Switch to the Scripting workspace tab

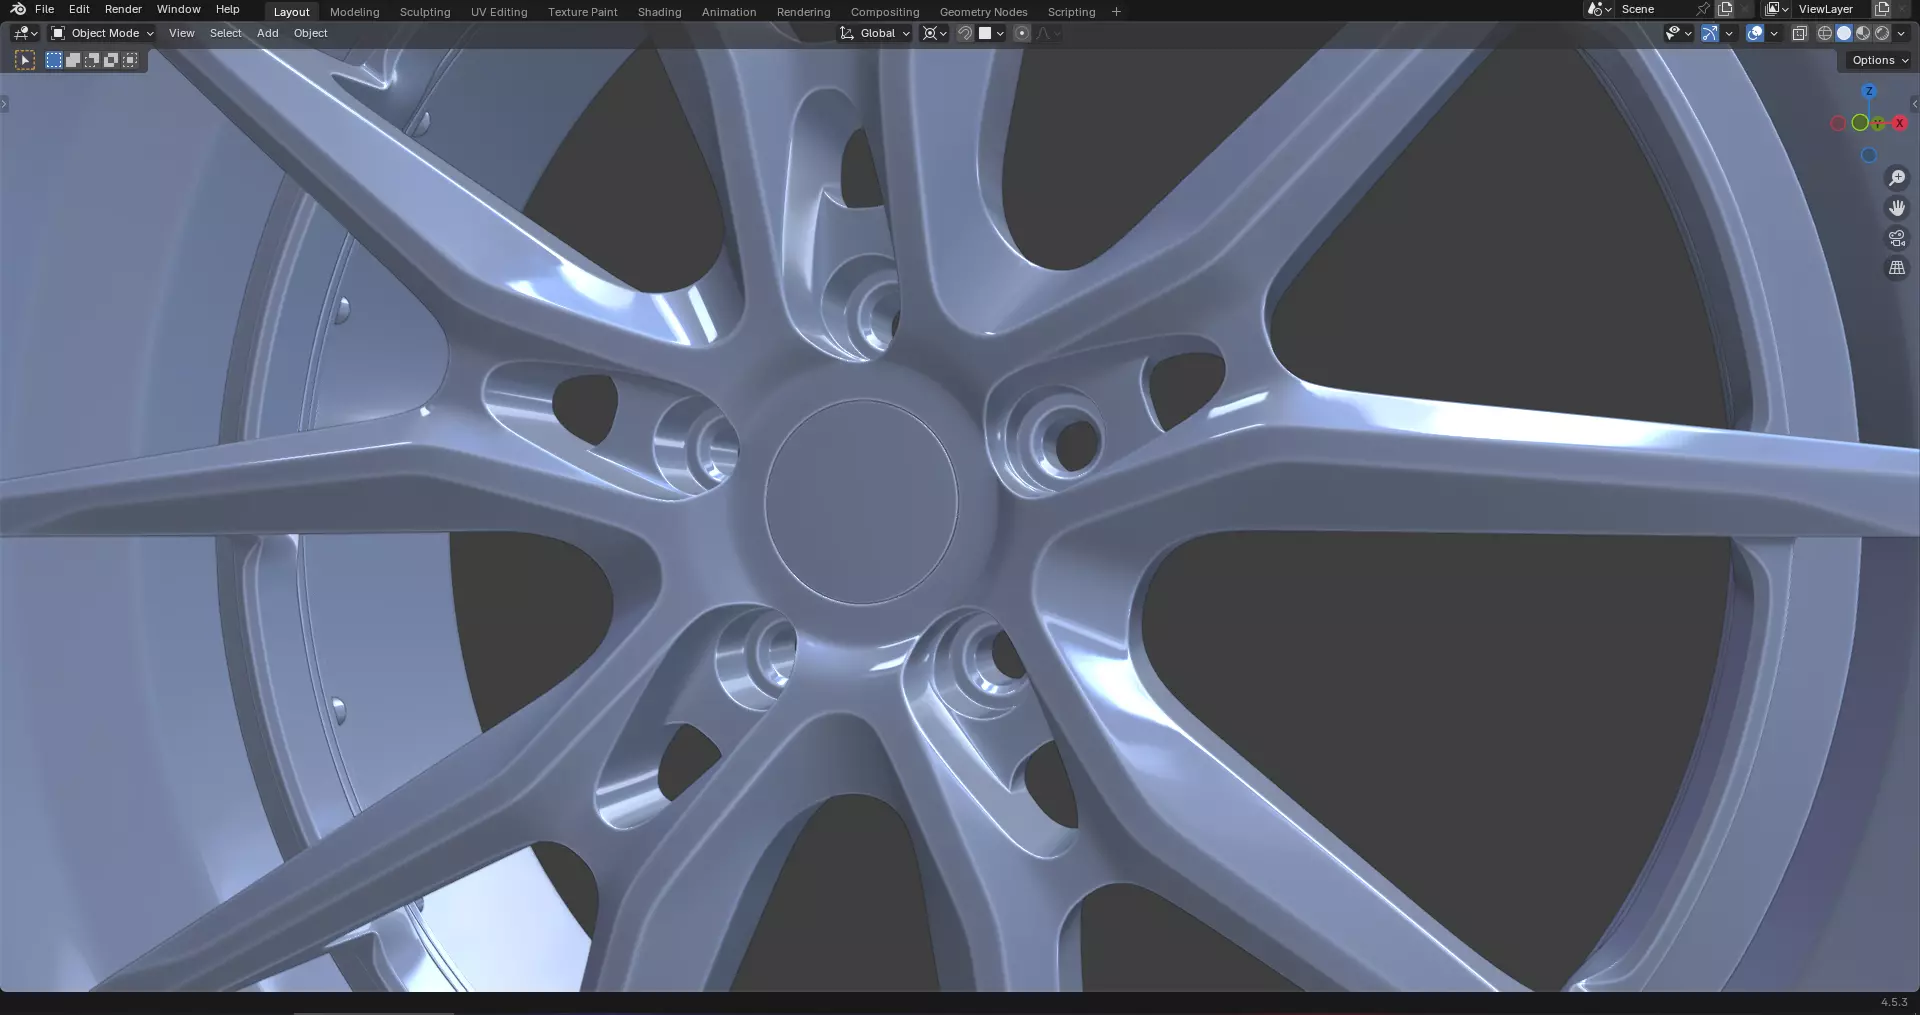point(1071,12)
